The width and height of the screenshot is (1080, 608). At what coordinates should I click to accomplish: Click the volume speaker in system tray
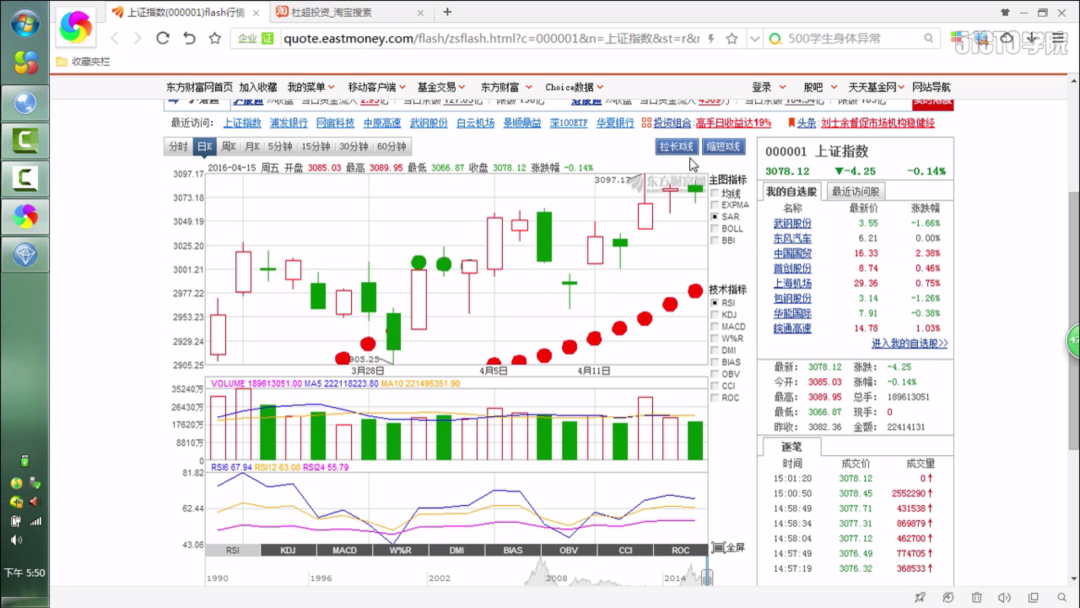click(16, 540)
